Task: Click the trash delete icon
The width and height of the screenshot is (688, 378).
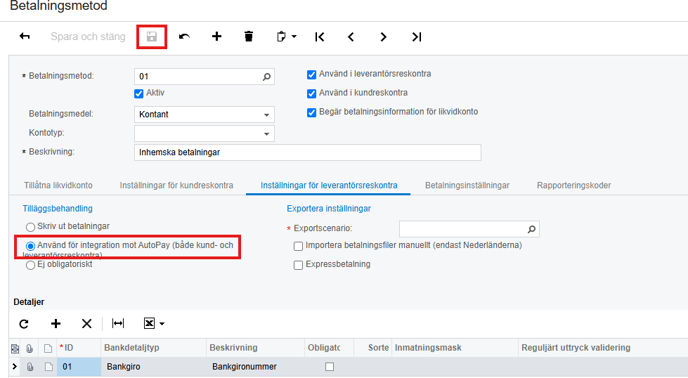Action: pyautogui.click(x=248, y=36)
